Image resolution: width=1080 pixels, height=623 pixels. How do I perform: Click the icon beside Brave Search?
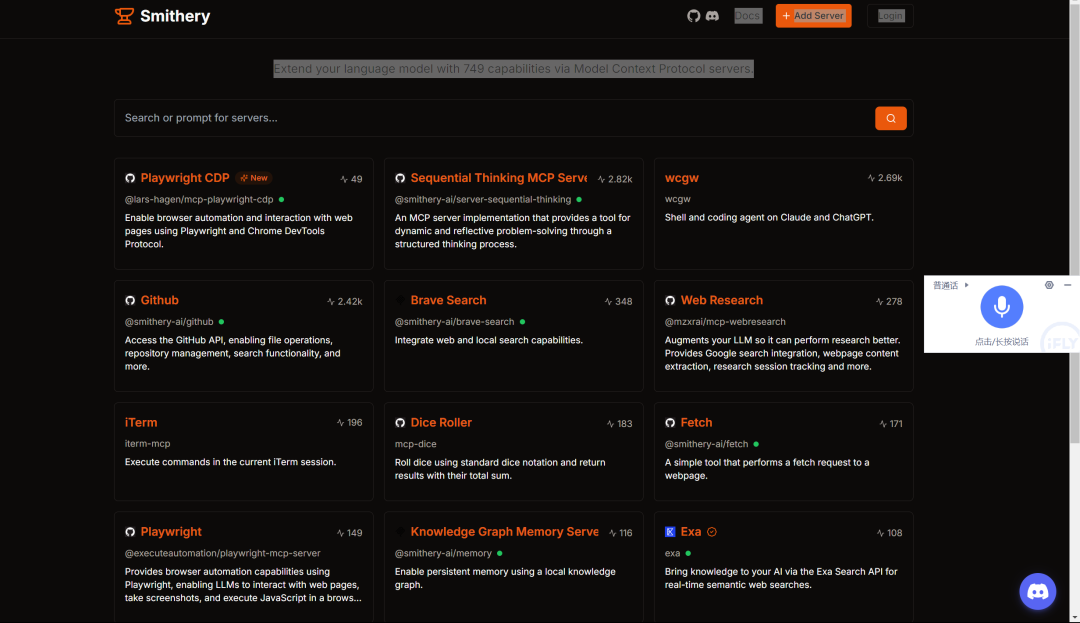pos(400,301)
